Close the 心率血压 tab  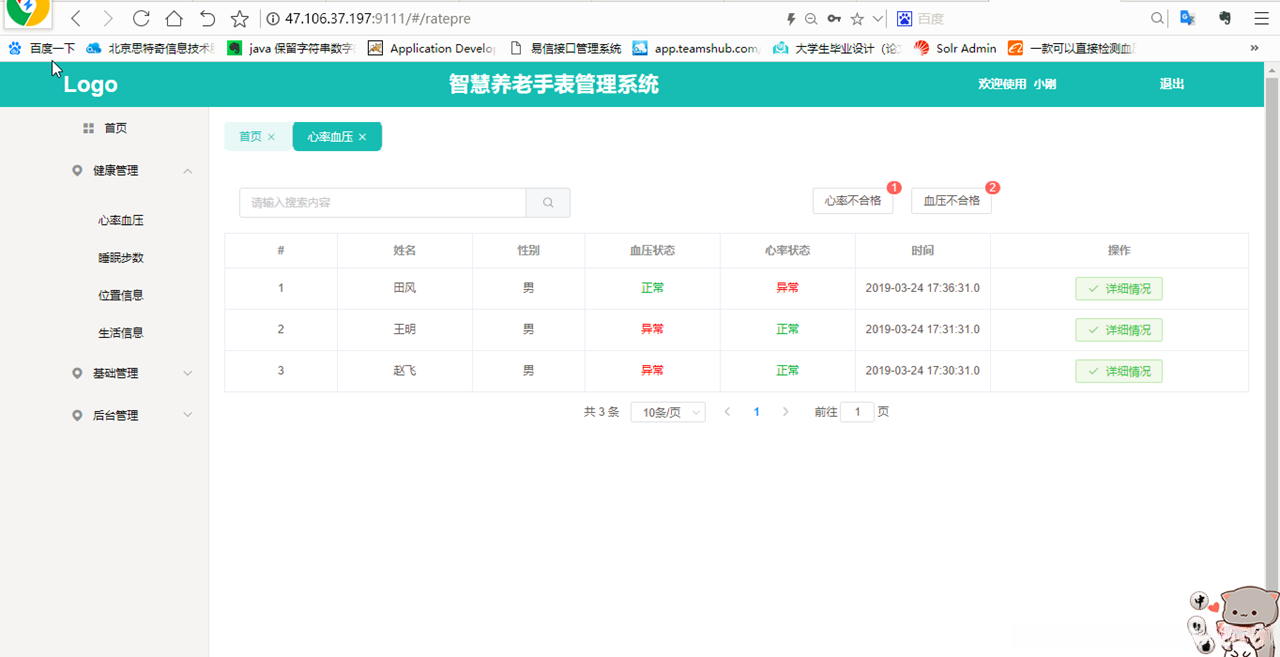(363, 136)
